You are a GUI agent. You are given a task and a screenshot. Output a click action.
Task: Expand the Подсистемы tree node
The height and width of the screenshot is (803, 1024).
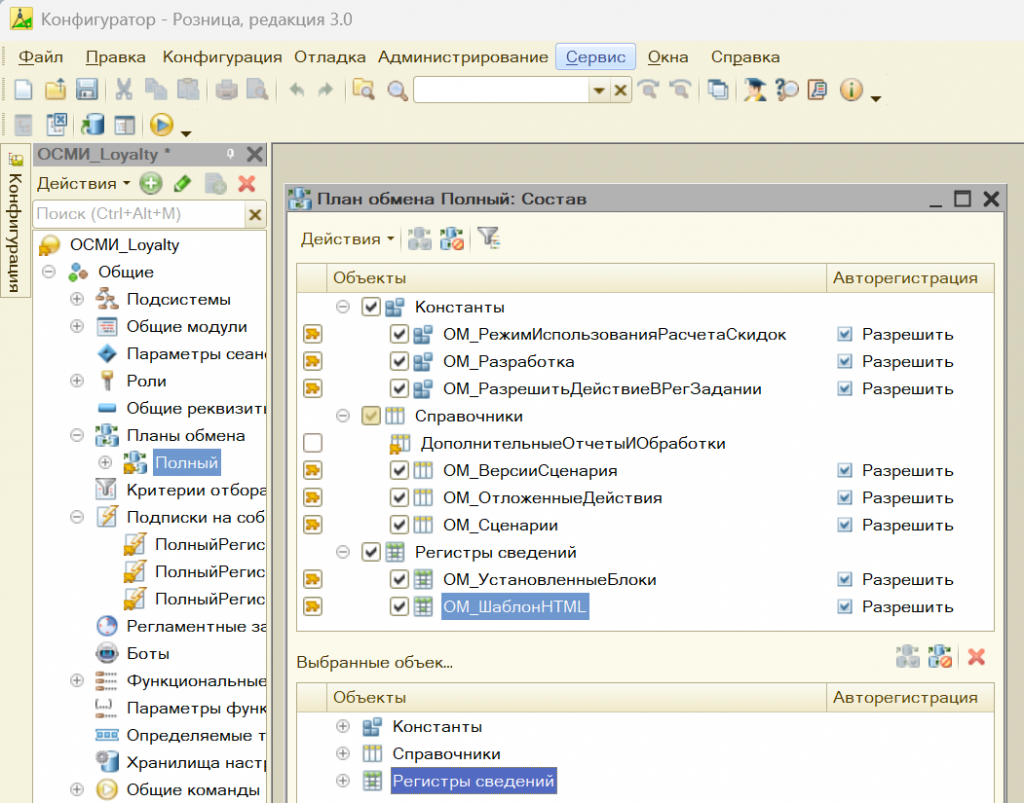point(77,299)
